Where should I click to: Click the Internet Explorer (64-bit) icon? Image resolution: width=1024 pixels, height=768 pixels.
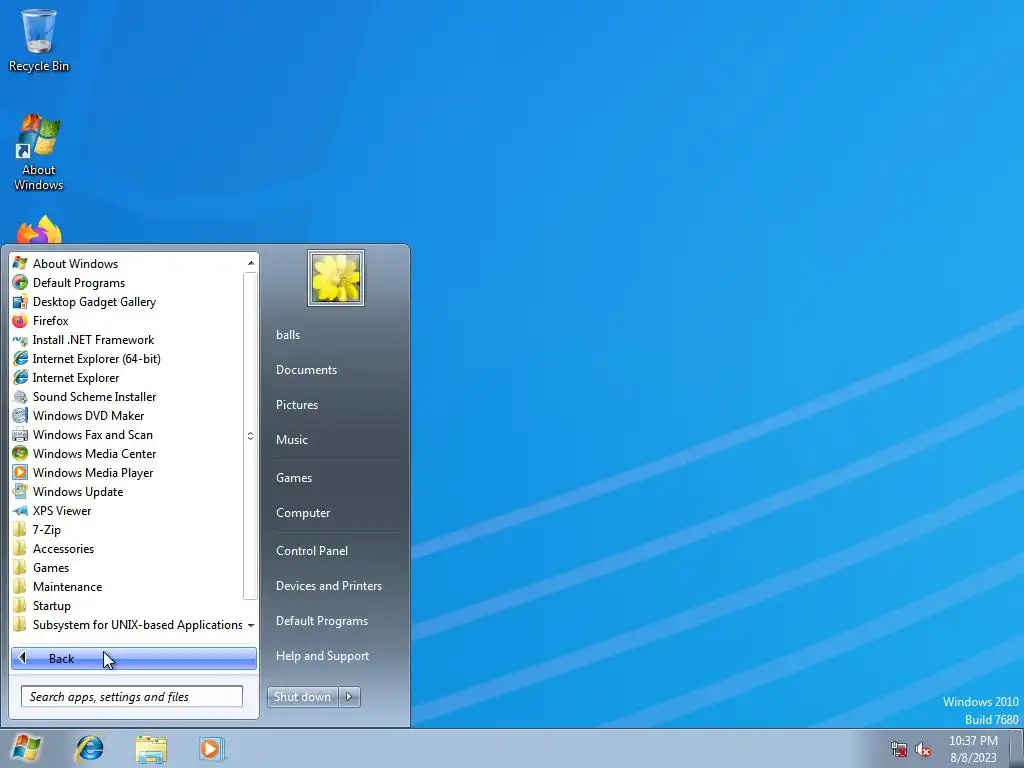point(20,359)
